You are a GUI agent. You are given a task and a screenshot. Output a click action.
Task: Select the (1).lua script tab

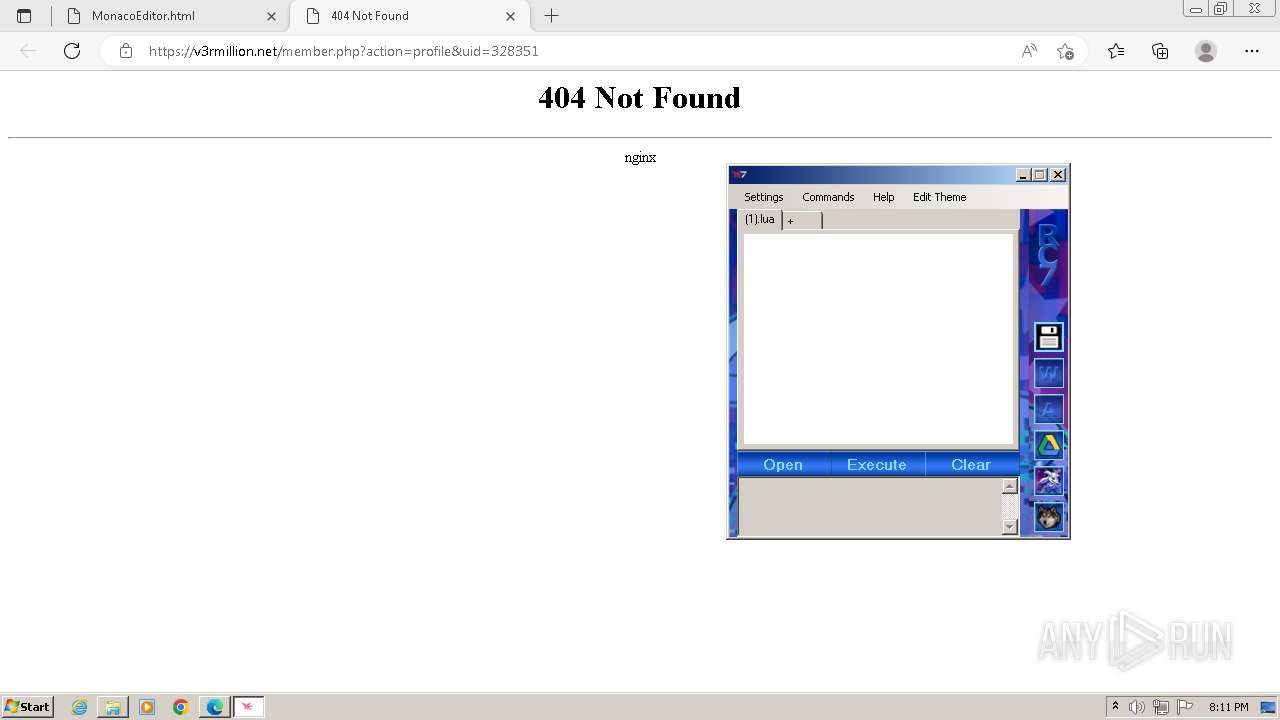(760, 219)
